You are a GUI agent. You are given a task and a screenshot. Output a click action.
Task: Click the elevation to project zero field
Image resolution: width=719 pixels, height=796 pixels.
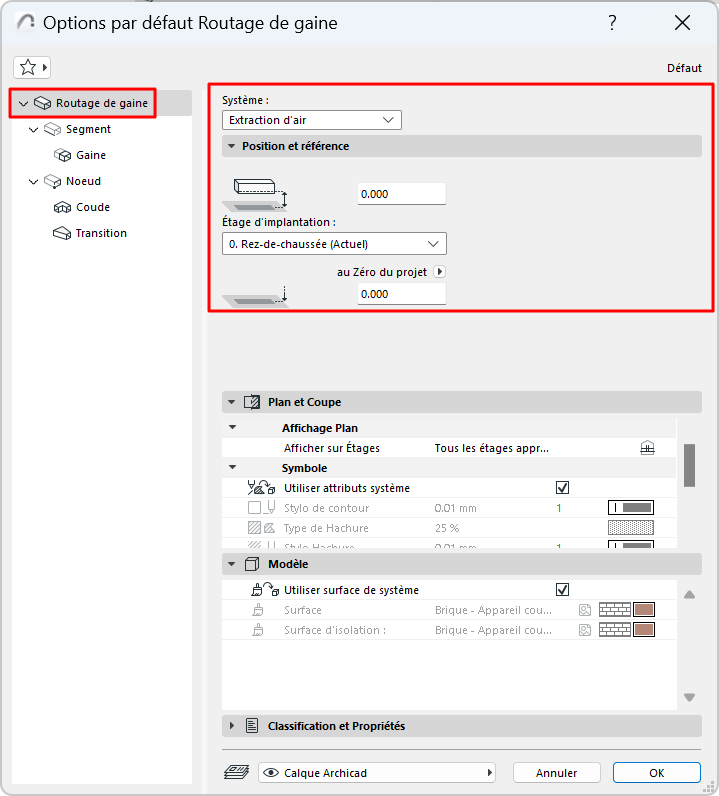[402, 294]
